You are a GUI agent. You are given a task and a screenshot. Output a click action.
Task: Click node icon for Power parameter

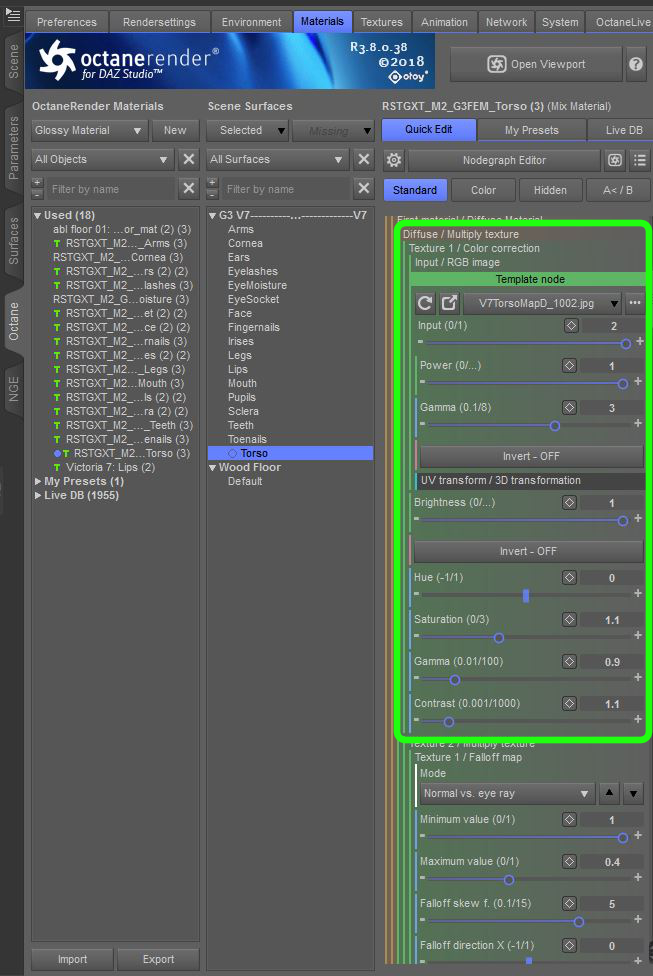[x=569, y=365]
